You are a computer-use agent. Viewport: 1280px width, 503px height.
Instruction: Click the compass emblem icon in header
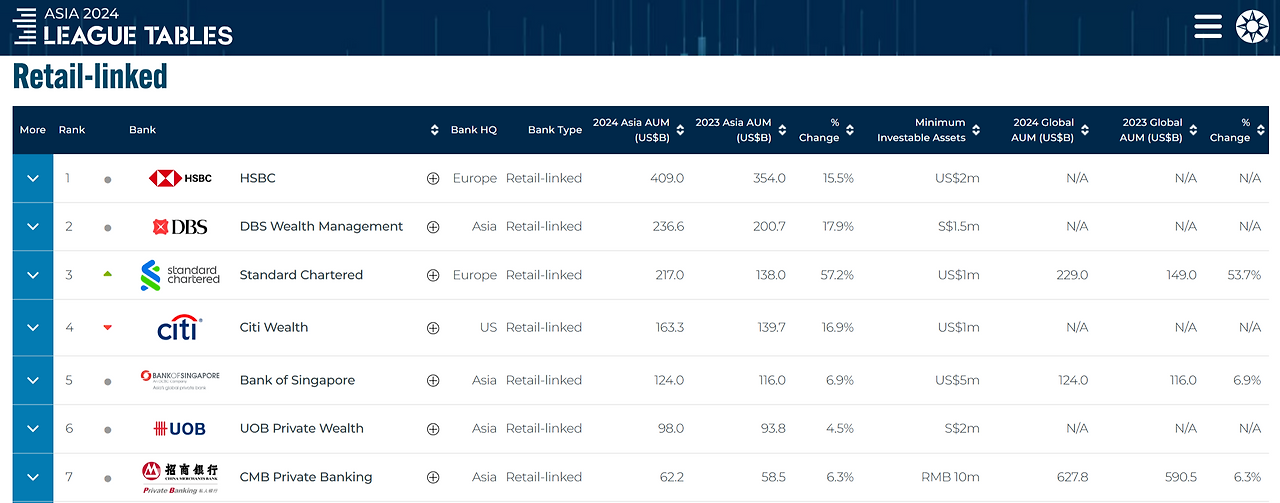[1252, 26]
